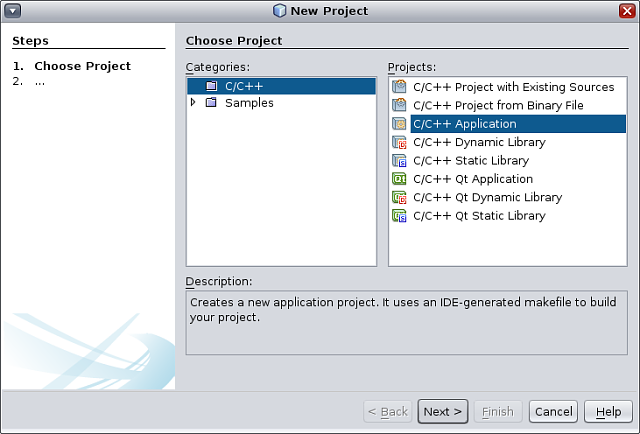Click the C/C++ Project with Existing Sources icon
The image size is (640, 434).
click(x=400, y=88)
